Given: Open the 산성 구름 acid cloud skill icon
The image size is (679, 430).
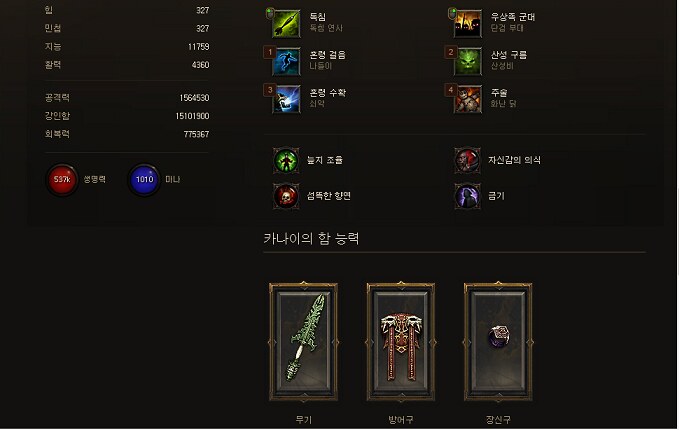Looking at the screenshot, I should [468, 61].
